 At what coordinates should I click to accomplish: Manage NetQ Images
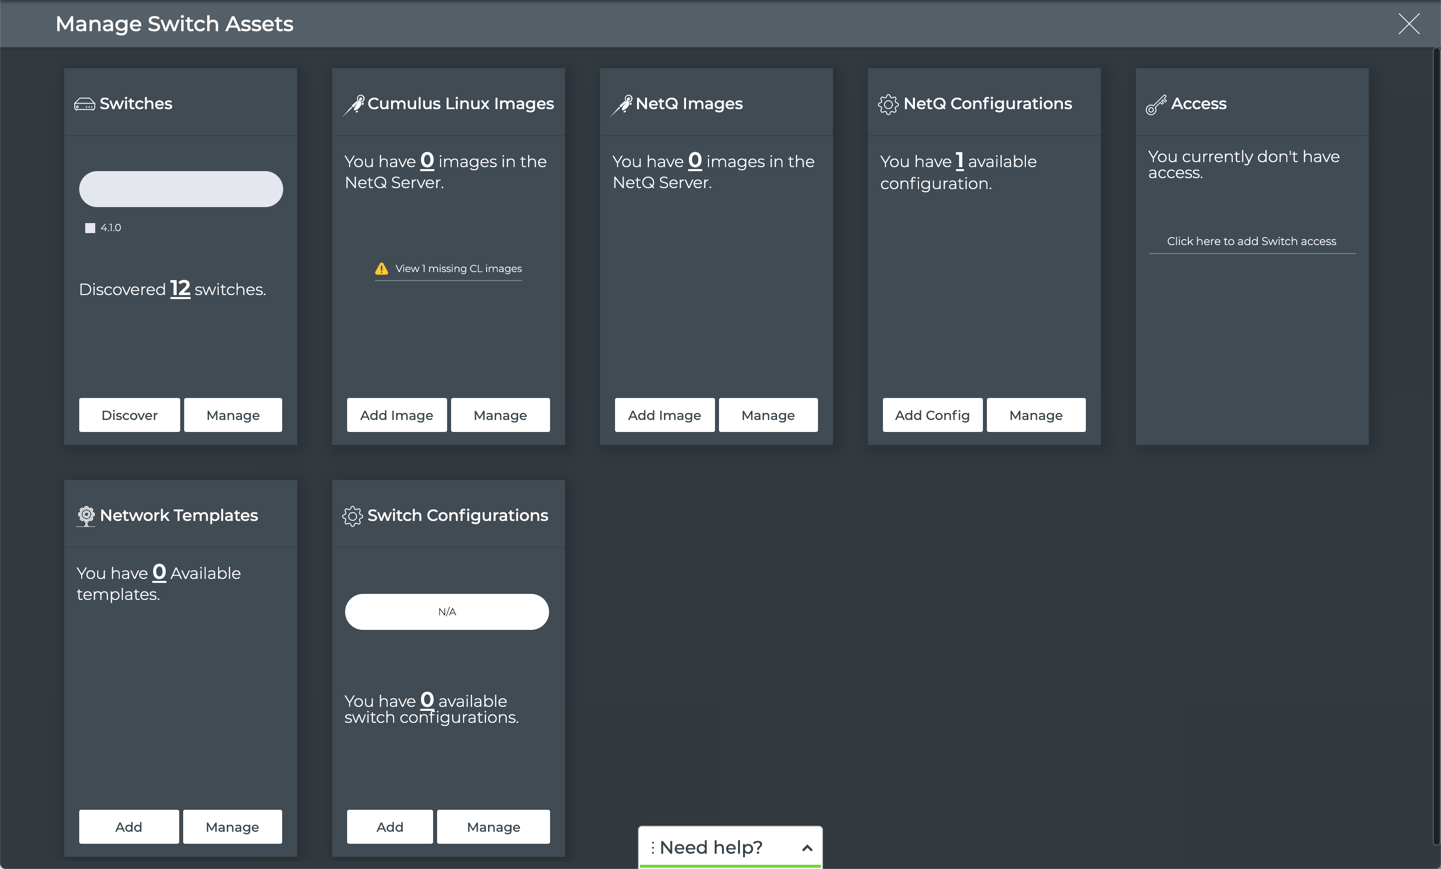click(767, 415)
